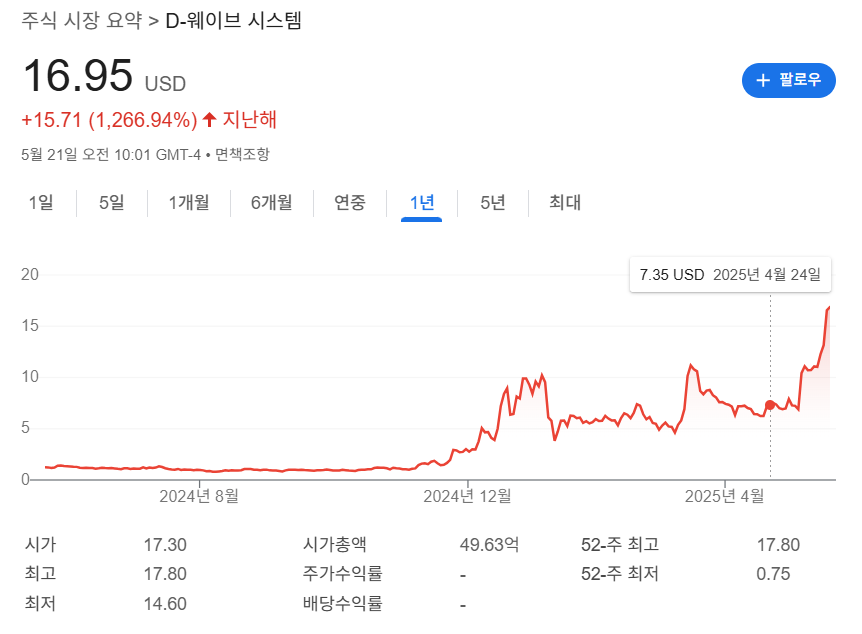Viewport: 862px width, 634px height.
Task: Click the y-axis label 15
Action: click(30, 326)
